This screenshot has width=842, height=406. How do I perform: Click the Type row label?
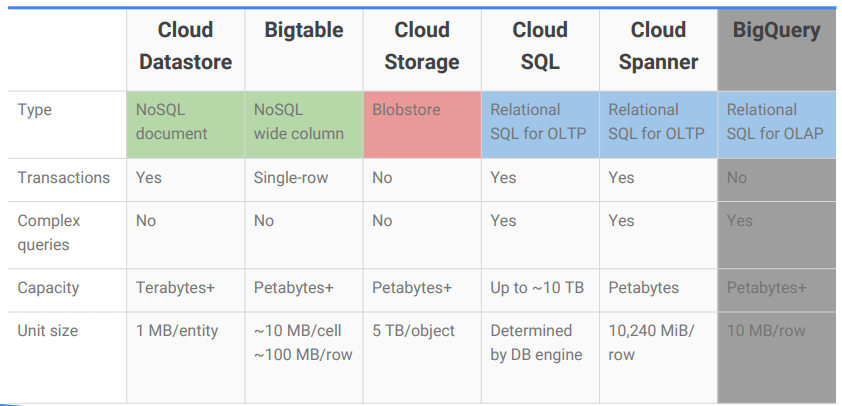click(x=35, y=110)
